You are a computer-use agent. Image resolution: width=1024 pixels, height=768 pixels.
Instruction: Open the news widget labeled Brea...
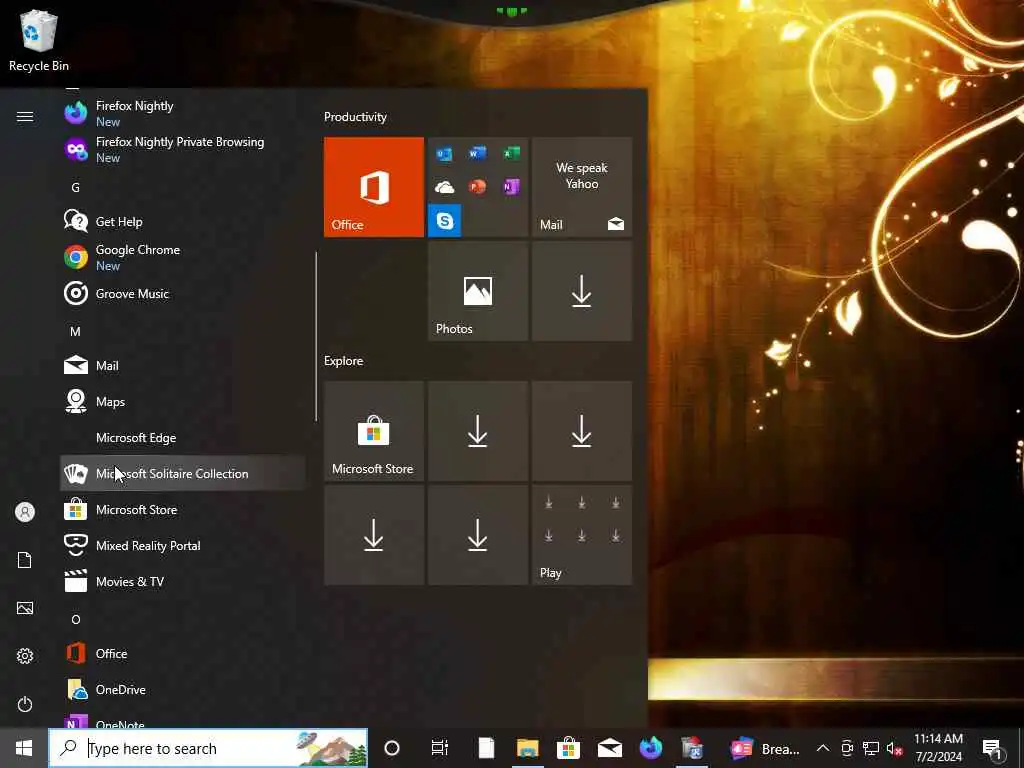(764, 748)
